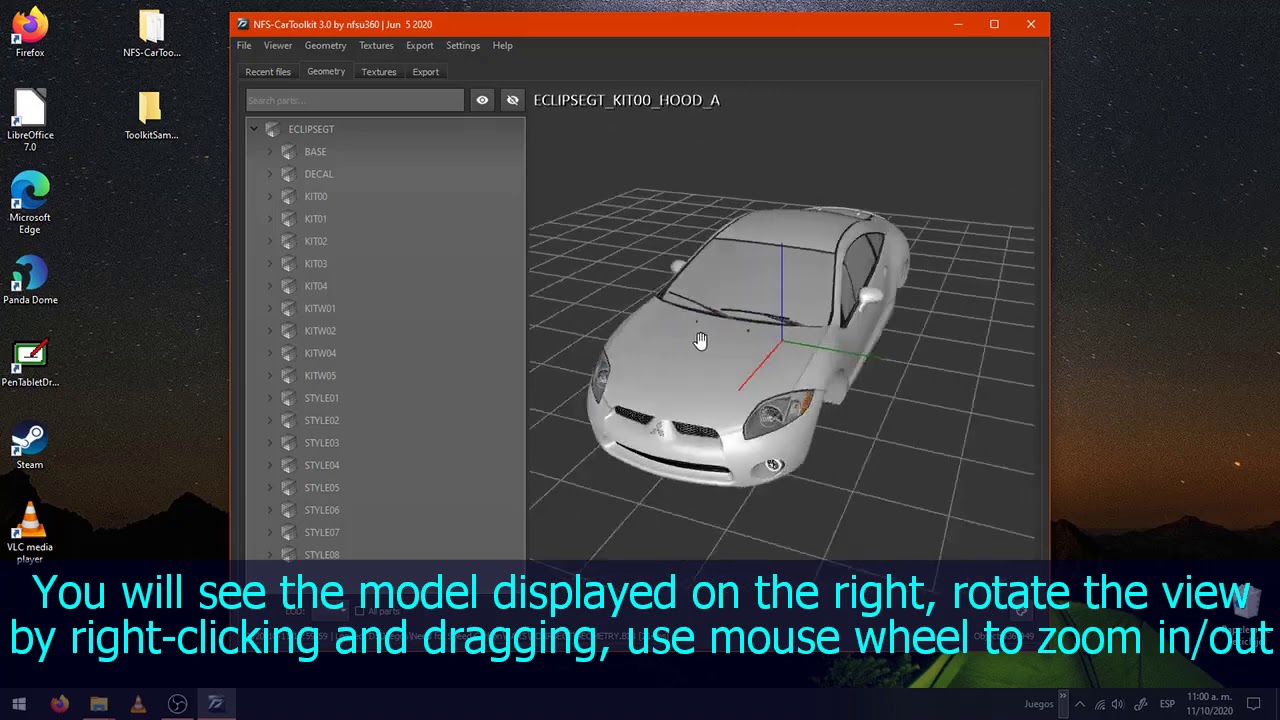Image resolution: width=1280 pixels, height=720 pixels.
Task: Click the KIT02 mesh cube icon
Action: pos(288,241)
